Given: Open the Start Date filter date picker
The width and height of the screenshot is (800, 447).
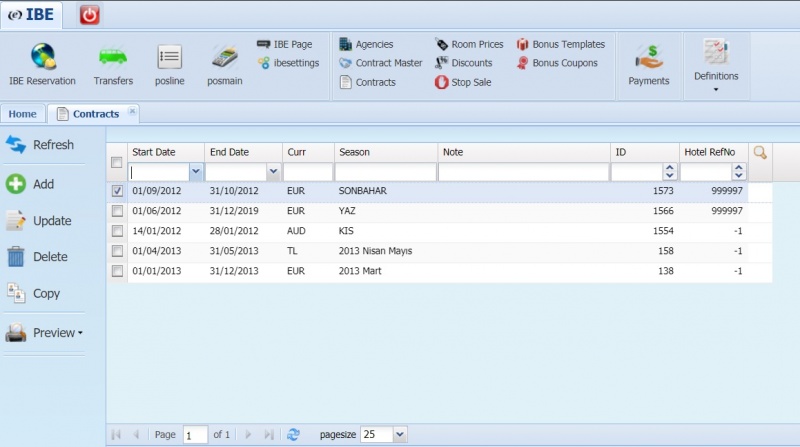Looking at the screenshot, I should point(196,172).
